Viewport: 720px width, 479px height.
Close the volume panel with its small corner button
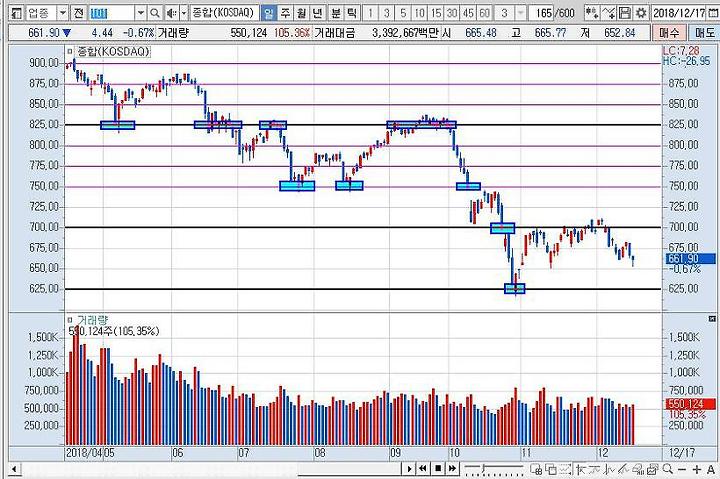coord(712,318)
